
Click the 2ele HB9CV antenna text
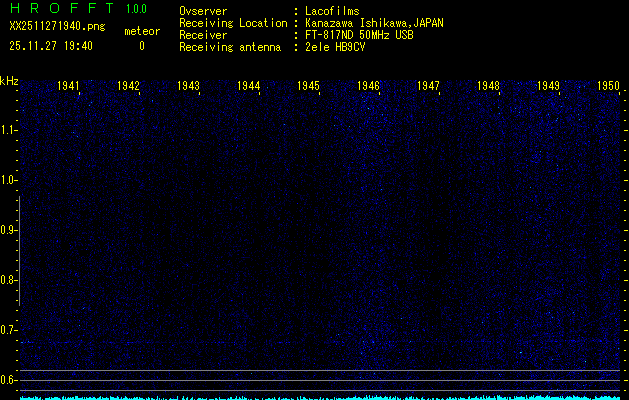tap(336, 46)
